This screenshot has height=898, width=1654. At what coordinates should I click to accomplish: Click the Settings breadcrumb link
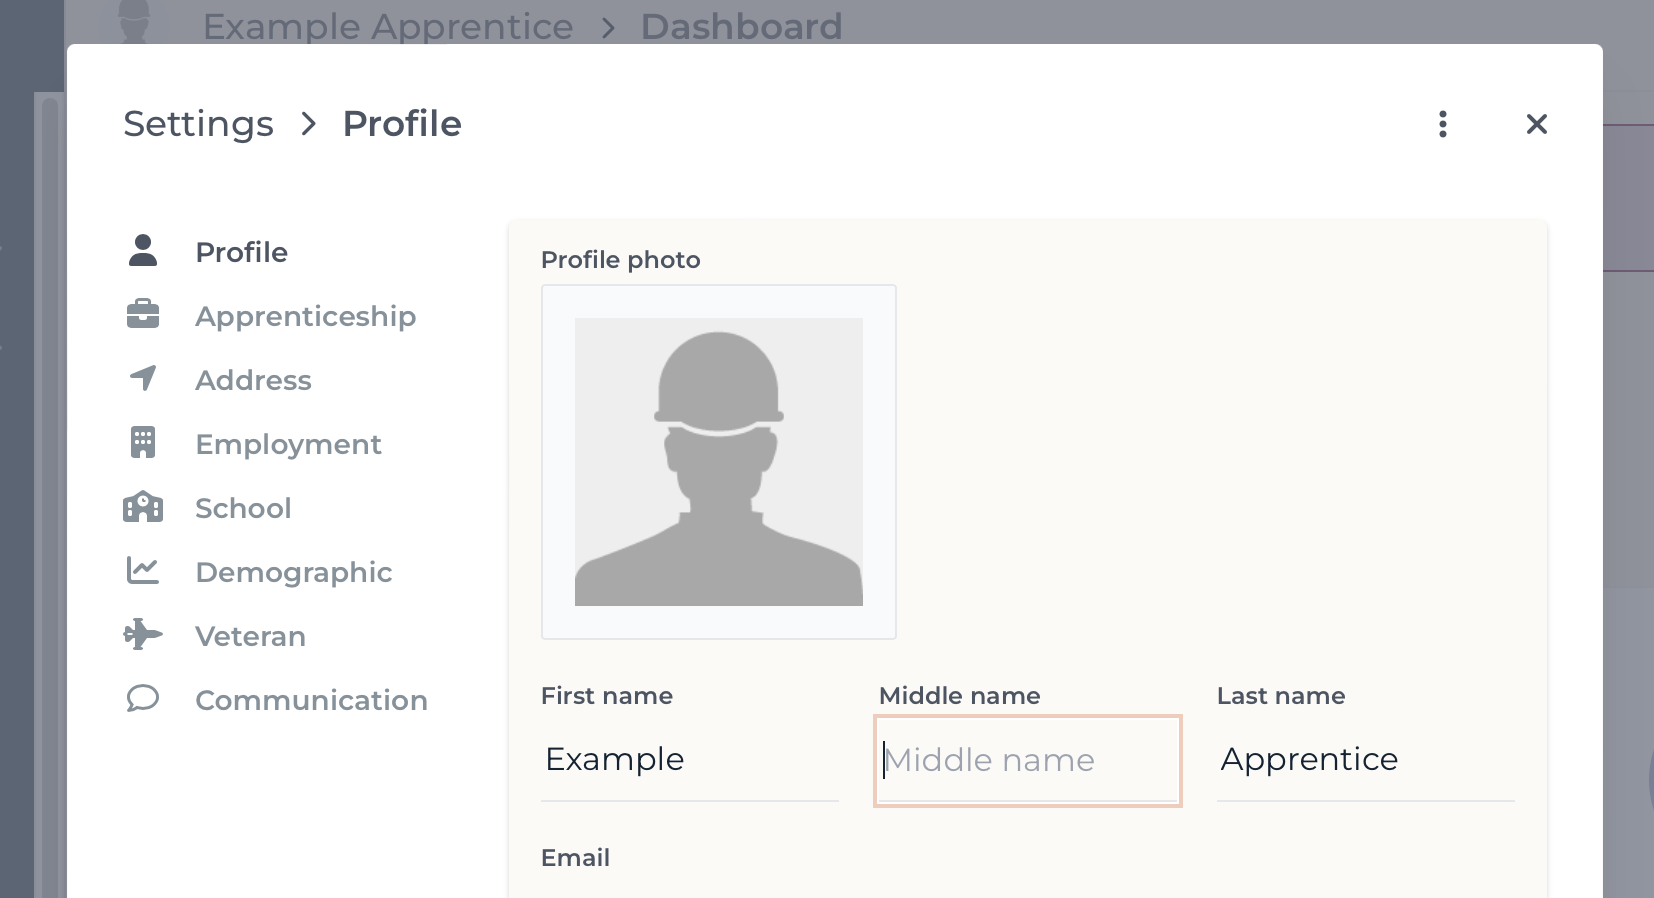199,124
